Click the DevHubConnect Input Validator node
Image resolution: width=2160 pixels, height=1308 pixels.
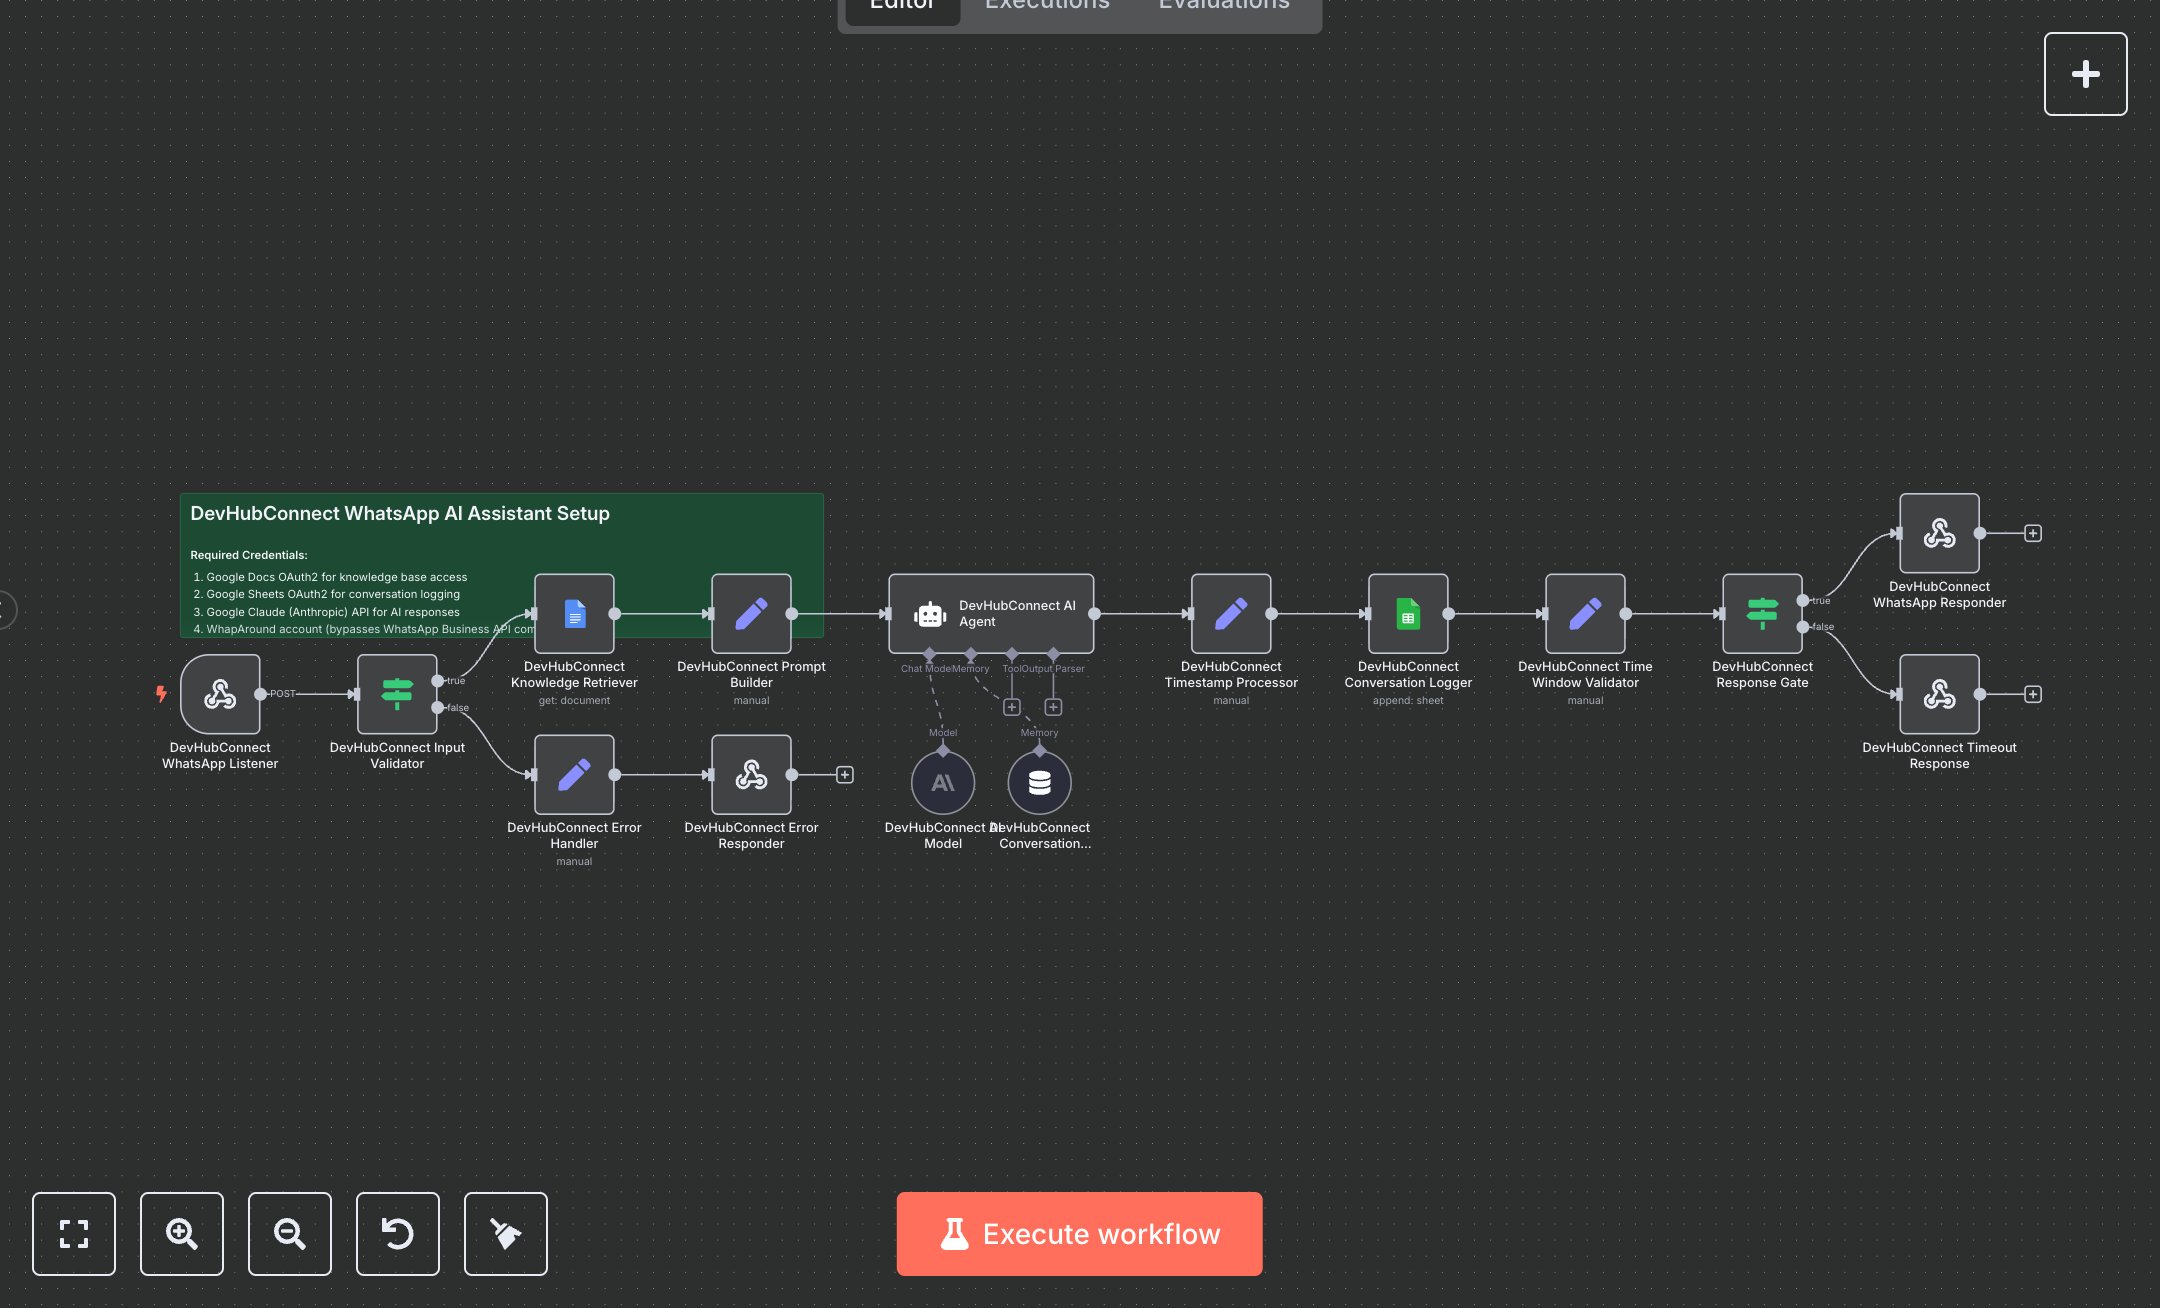point(397,694)
